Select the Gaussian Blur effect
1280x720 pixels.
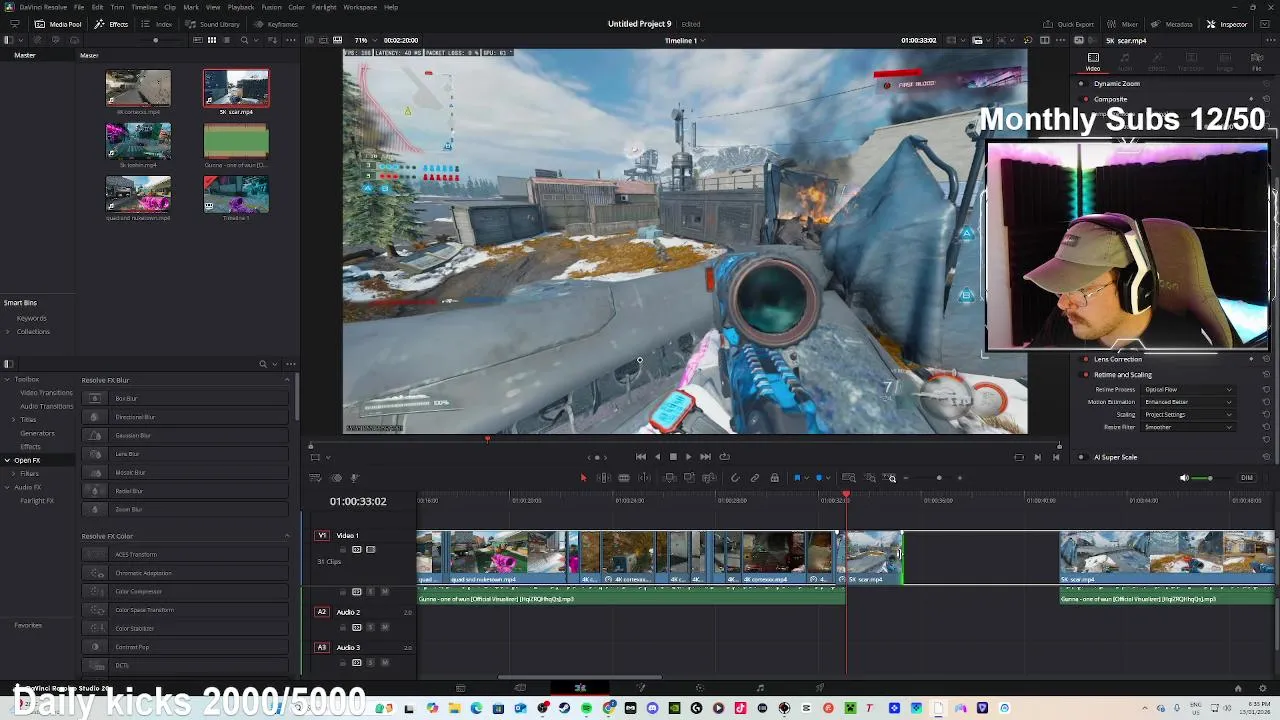185,436
